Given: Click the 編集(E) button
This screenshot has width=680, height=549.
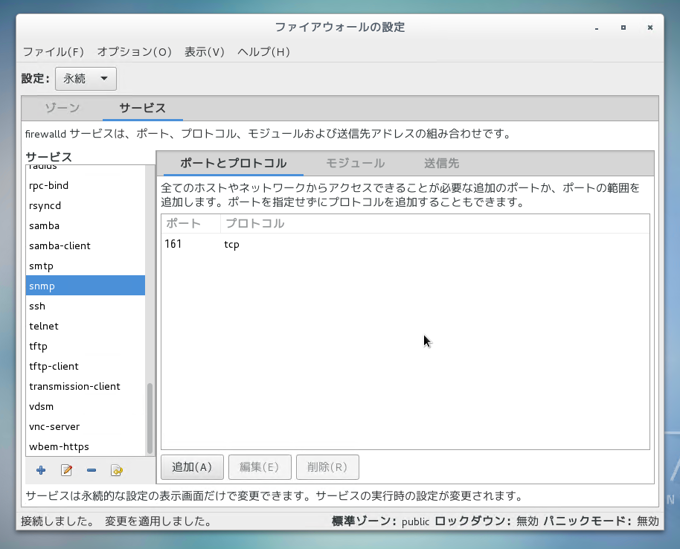Looking at the screenshot, I should [x=259, y=467].
